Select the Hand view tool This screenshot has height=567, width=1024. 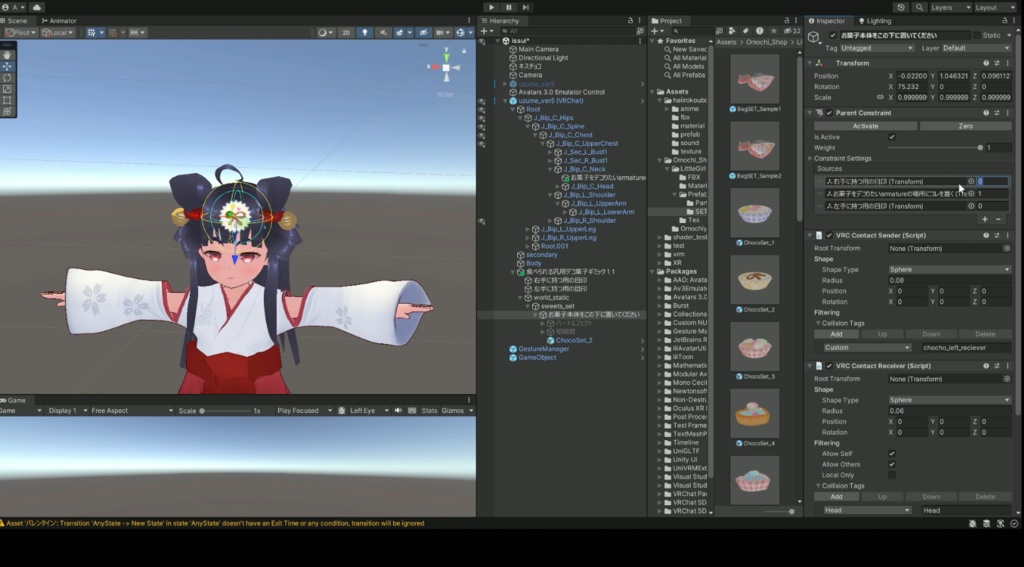tap(8, 56)
